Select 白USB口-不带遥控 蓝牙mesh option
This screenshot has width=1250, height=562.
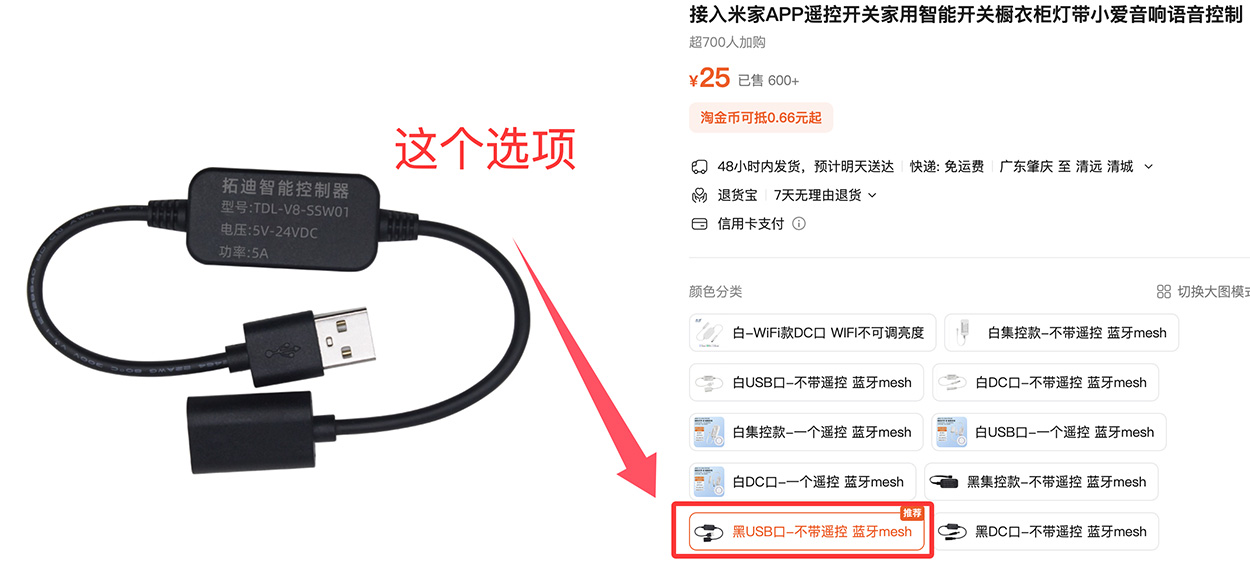point(807,383)
